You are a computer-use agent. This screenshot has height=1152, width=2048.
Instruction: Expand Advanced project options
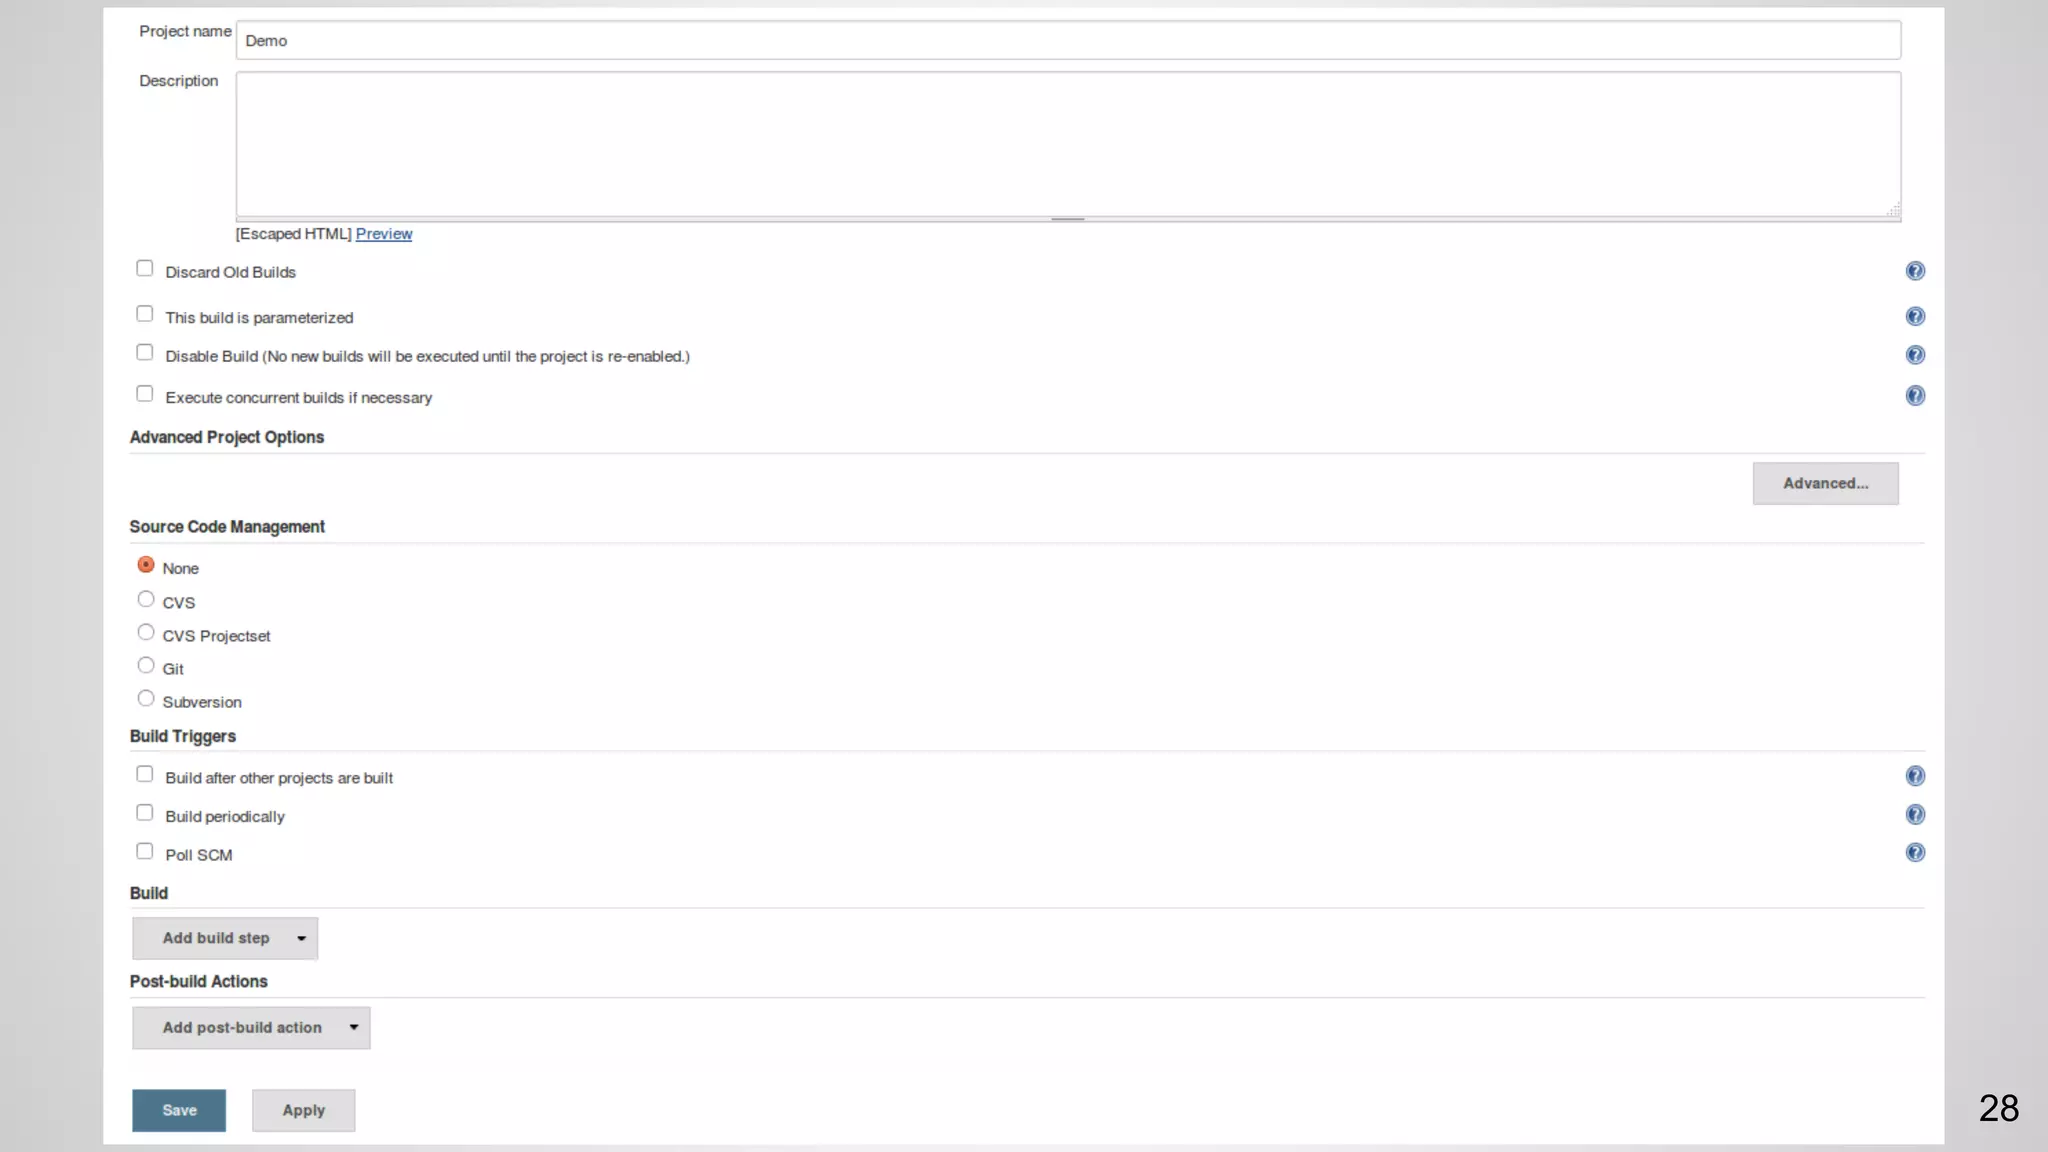click(1824, 484)
